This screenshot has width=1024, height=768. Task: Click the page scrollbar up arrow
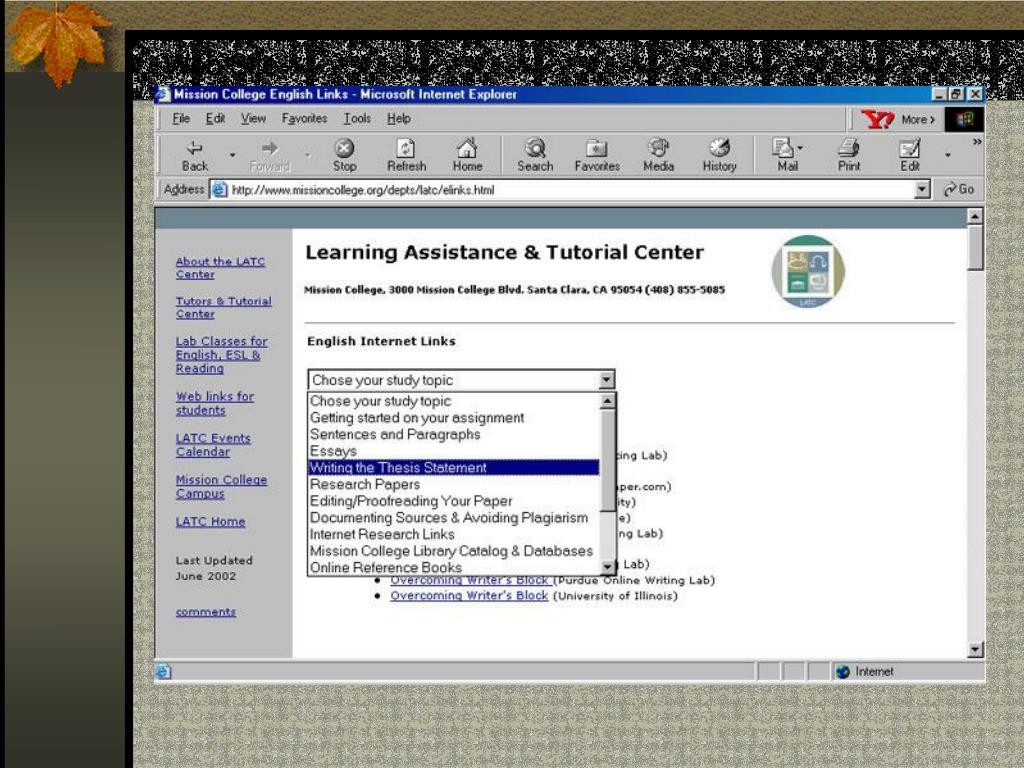click(x=974, y=216)
